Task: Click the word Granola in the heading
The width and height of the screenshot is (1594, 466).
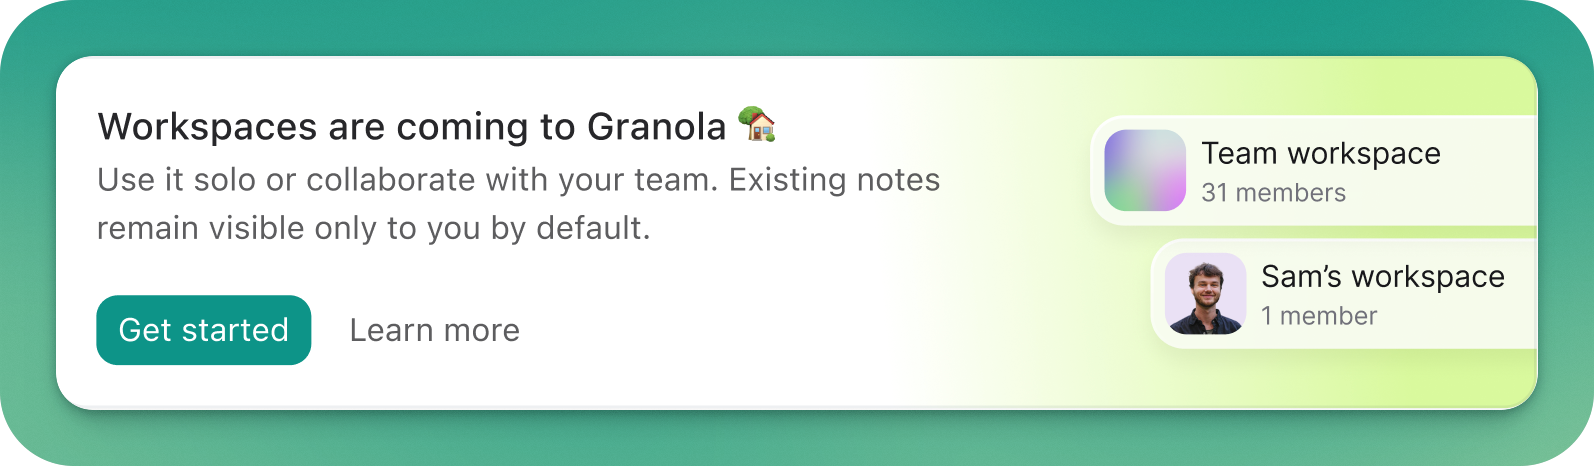Action: pos(657,127)
